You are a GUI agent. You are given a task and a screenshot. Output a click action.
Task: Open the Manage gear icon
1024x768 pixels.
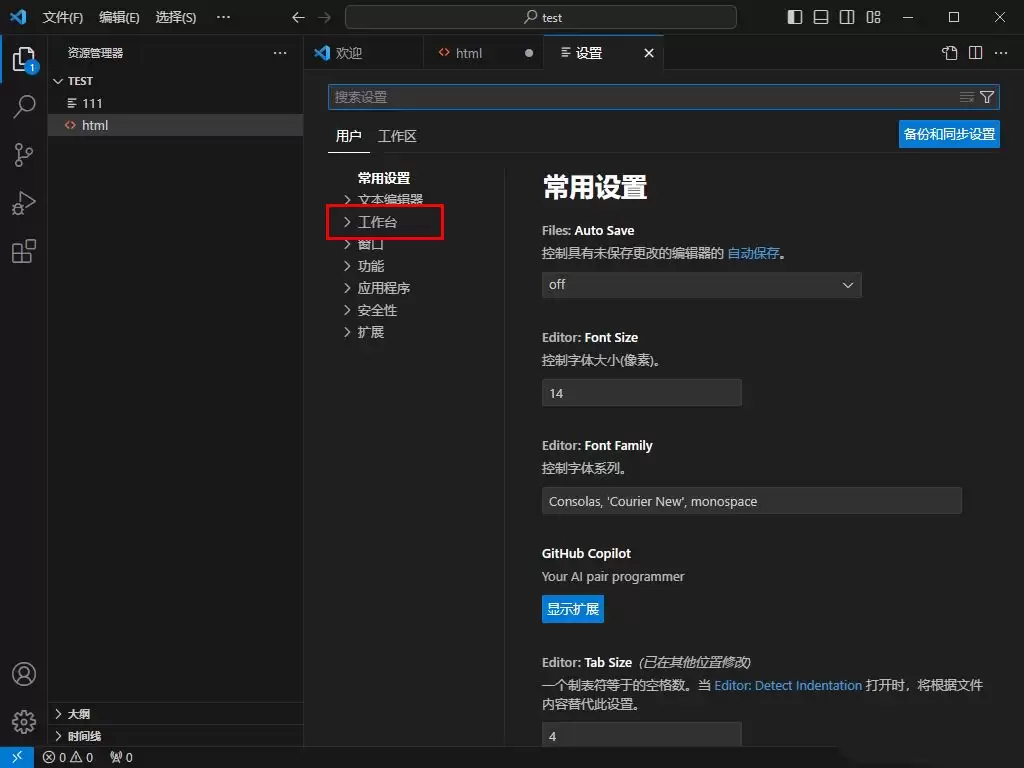[x=24, y=721]
